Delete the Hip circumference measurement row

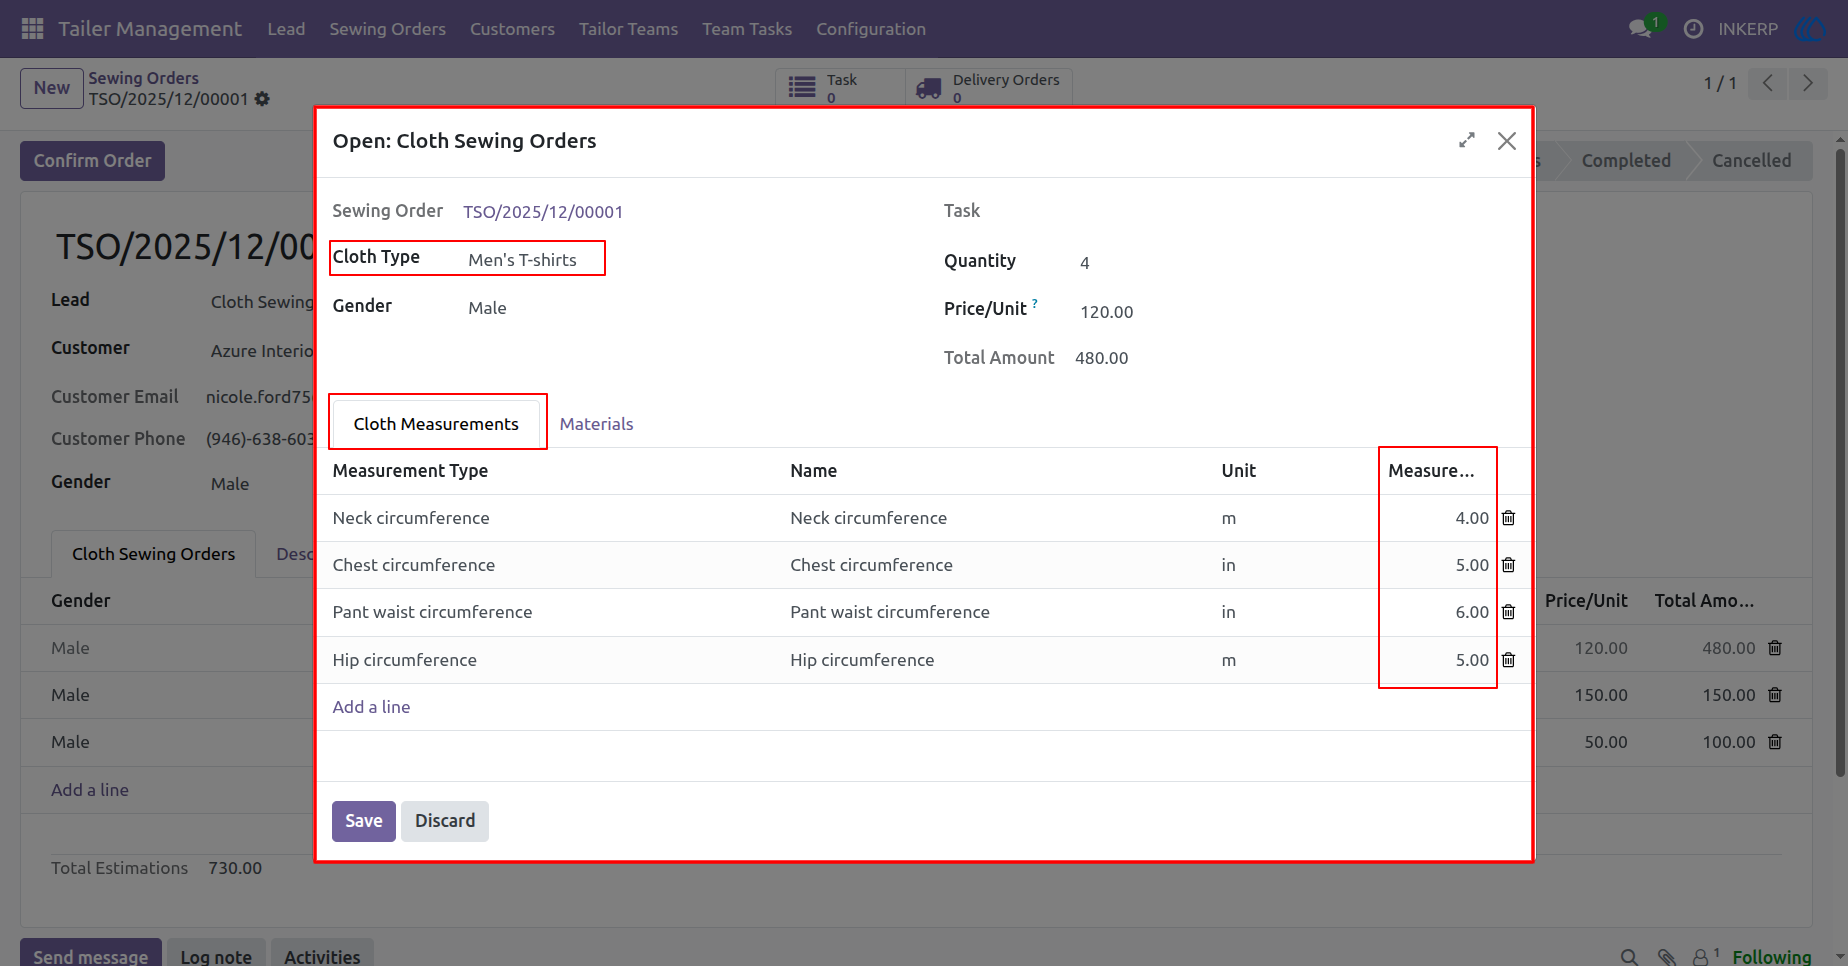(x=1508, y=660)
